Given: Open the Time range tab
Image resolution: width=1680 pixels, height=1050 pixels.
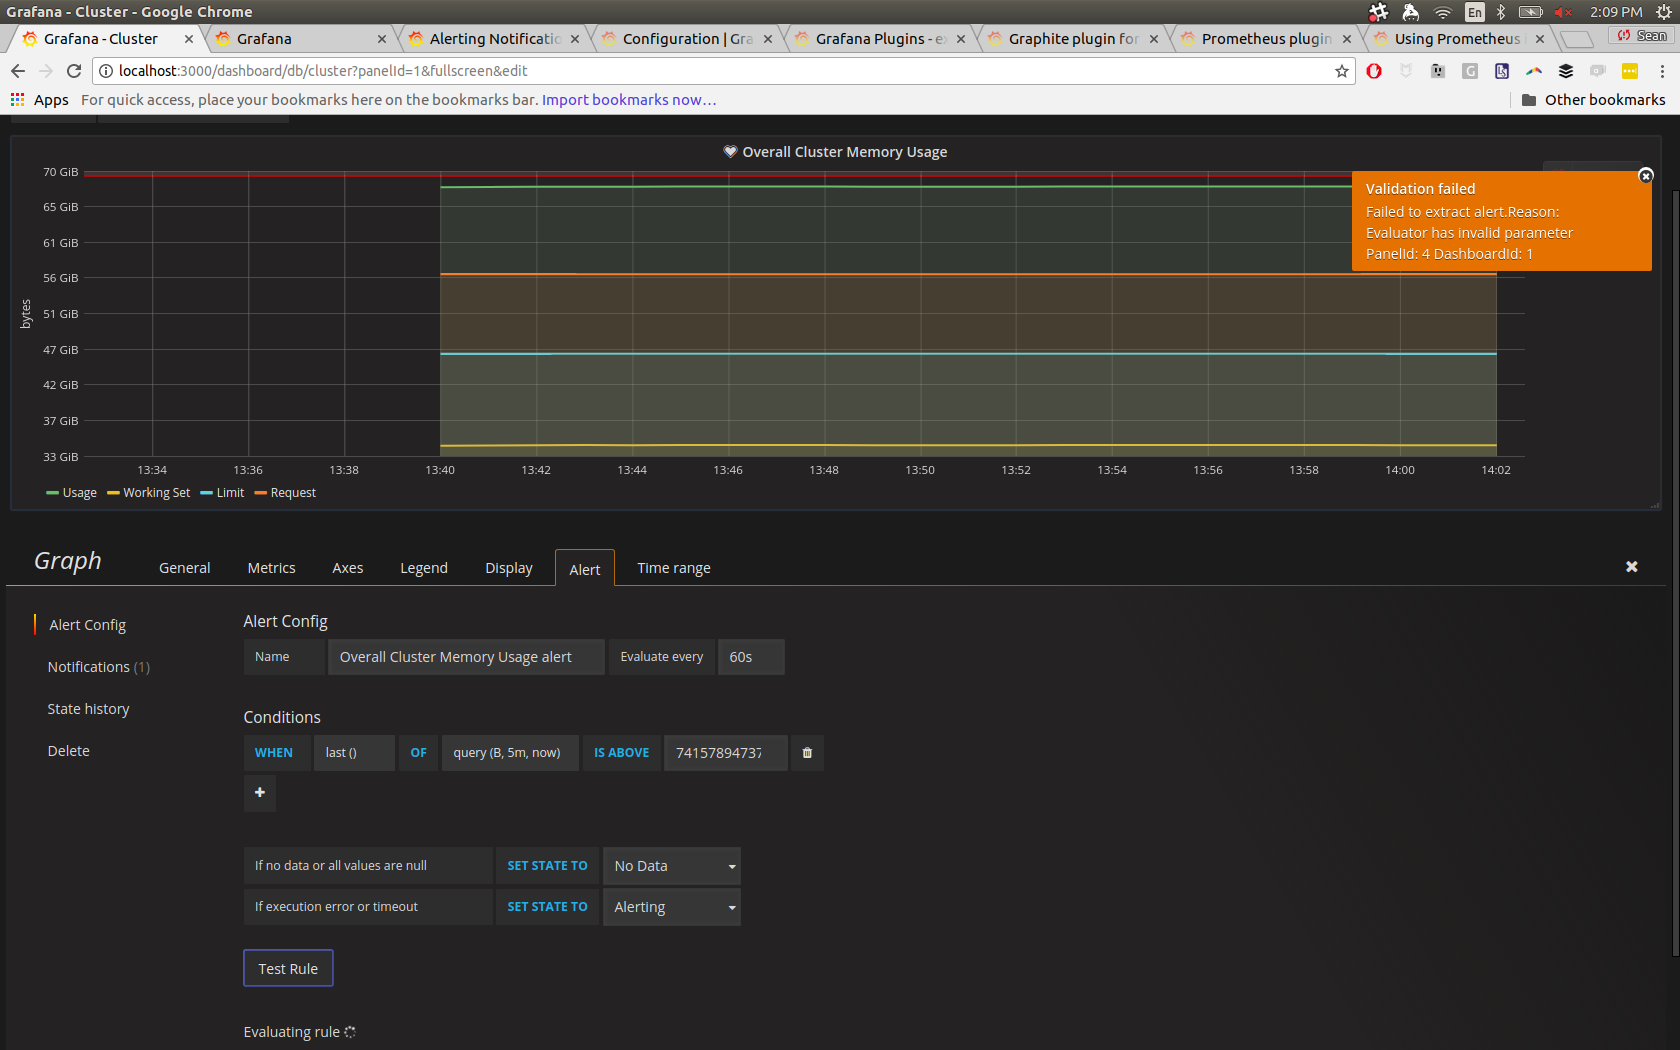Looking at the screenshot, I should point(674,568).
